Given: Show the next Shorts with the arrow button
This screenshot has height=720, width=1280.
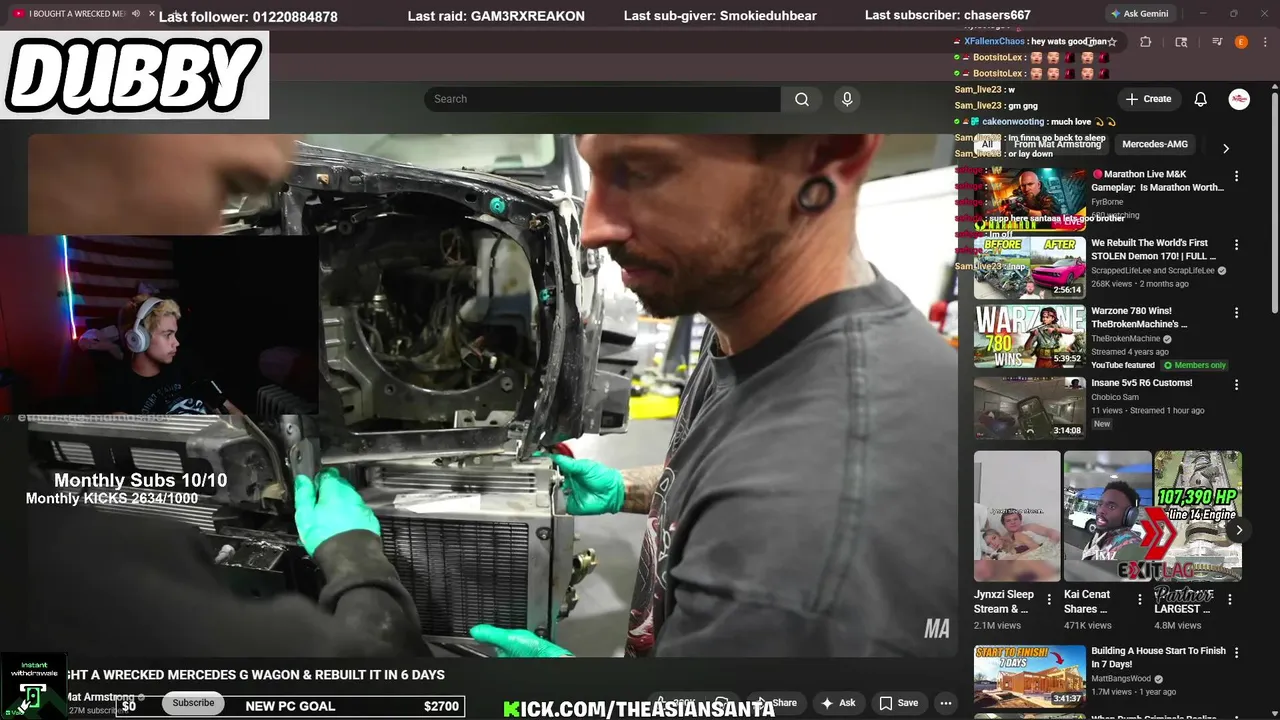Looking at the screenshot, I should (1239, 530).
